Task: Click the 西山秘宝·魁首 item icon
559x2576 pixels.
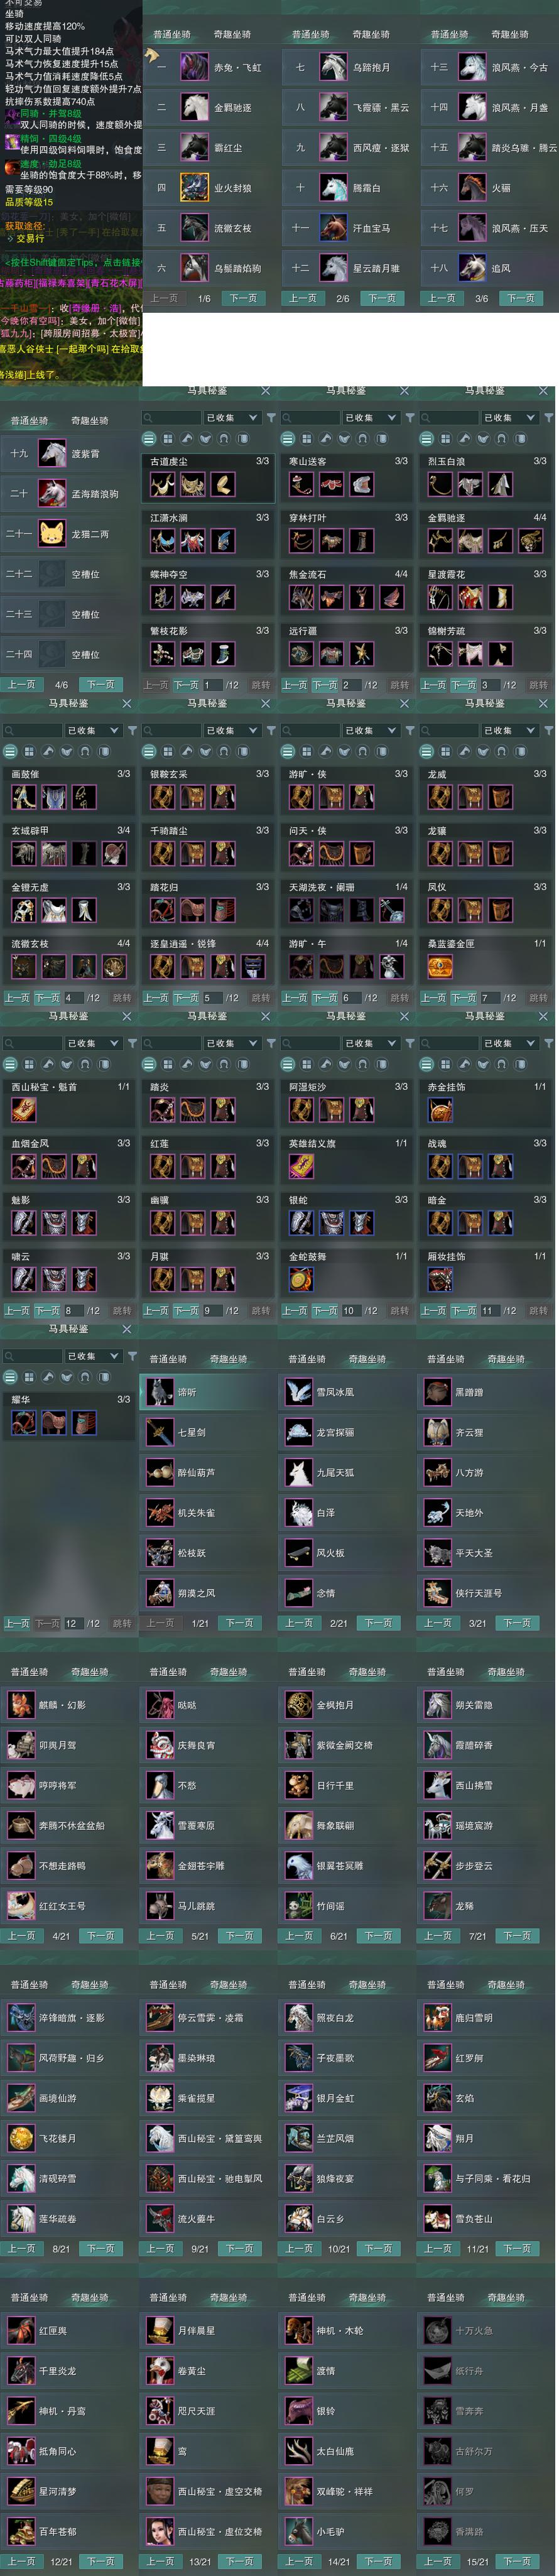Action: click(23, 1109)
